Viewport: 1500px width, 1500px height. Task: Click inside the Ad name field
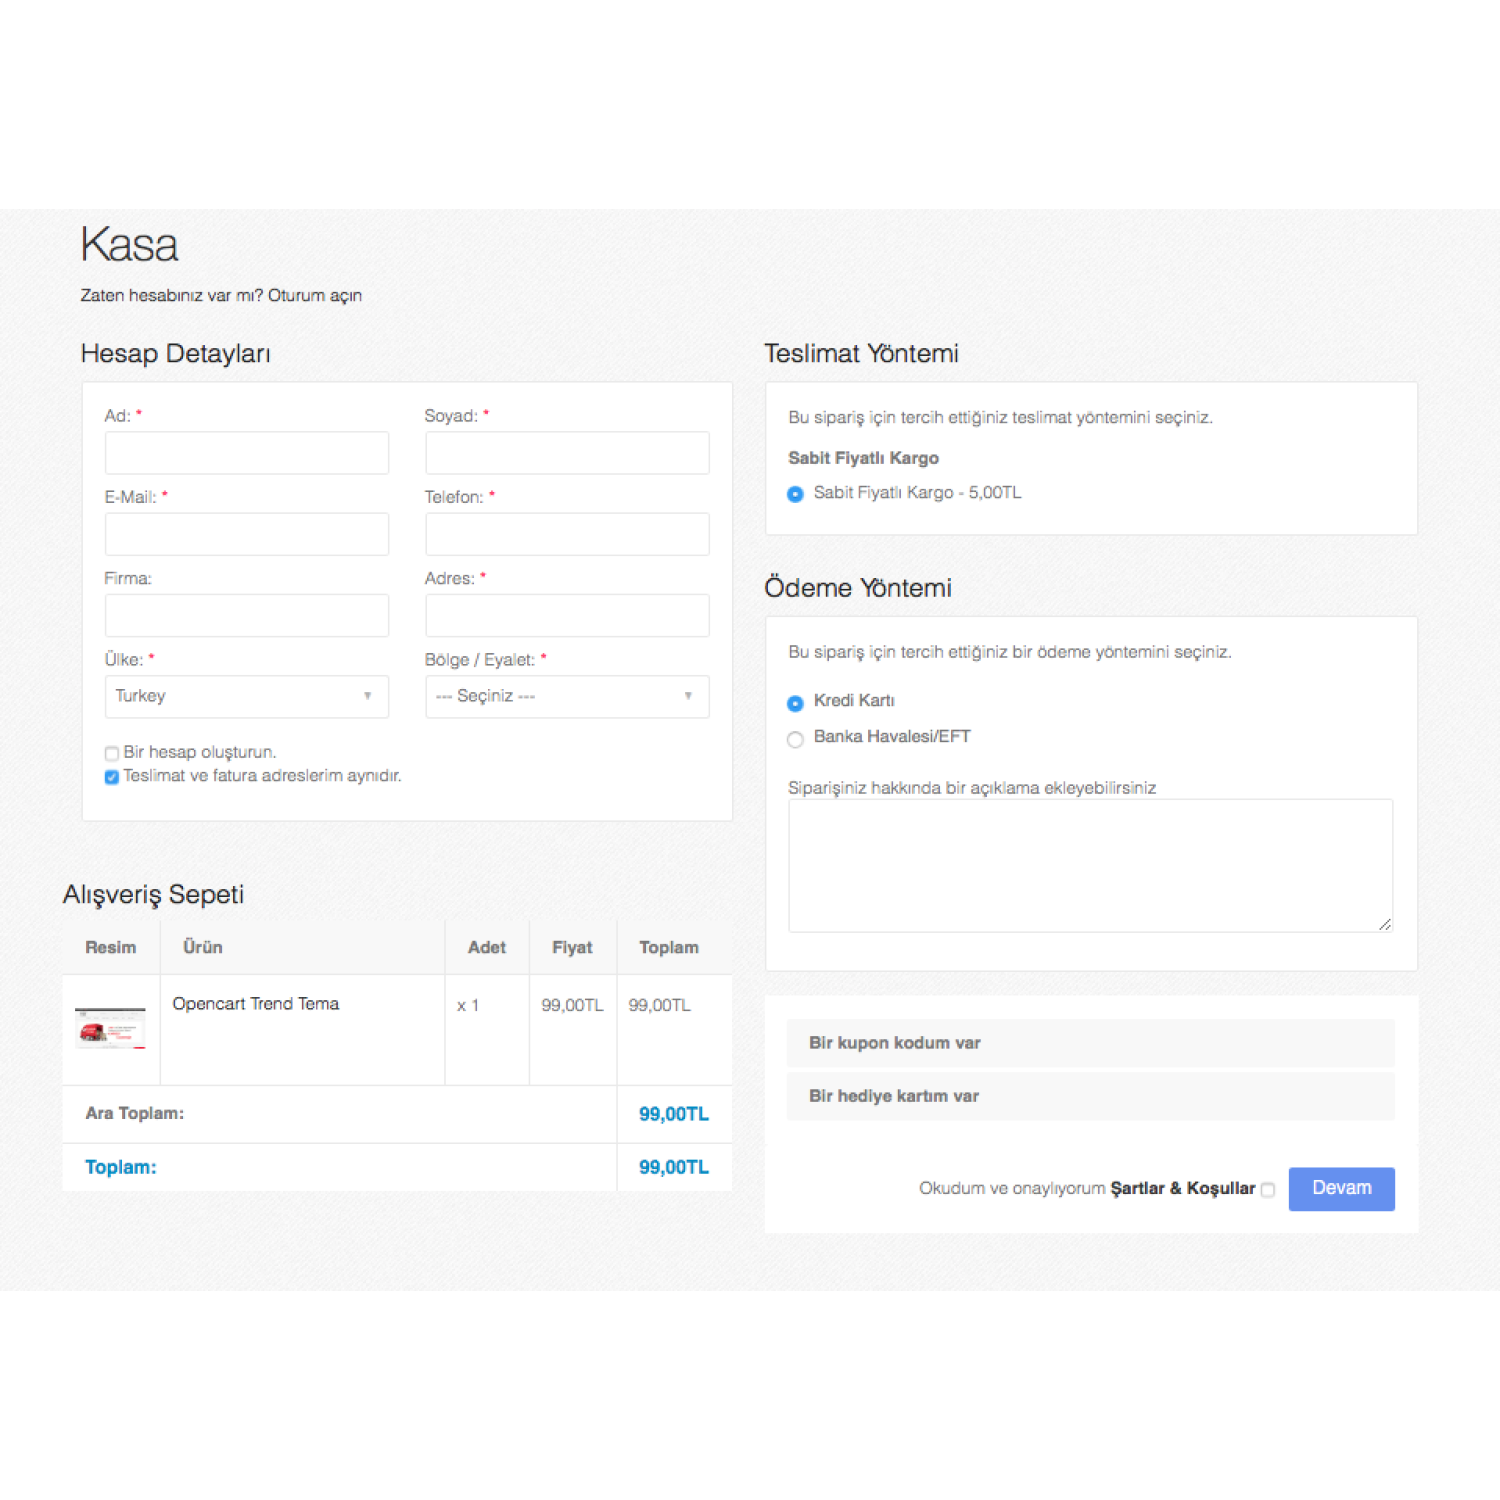click(x=246, y=453)
